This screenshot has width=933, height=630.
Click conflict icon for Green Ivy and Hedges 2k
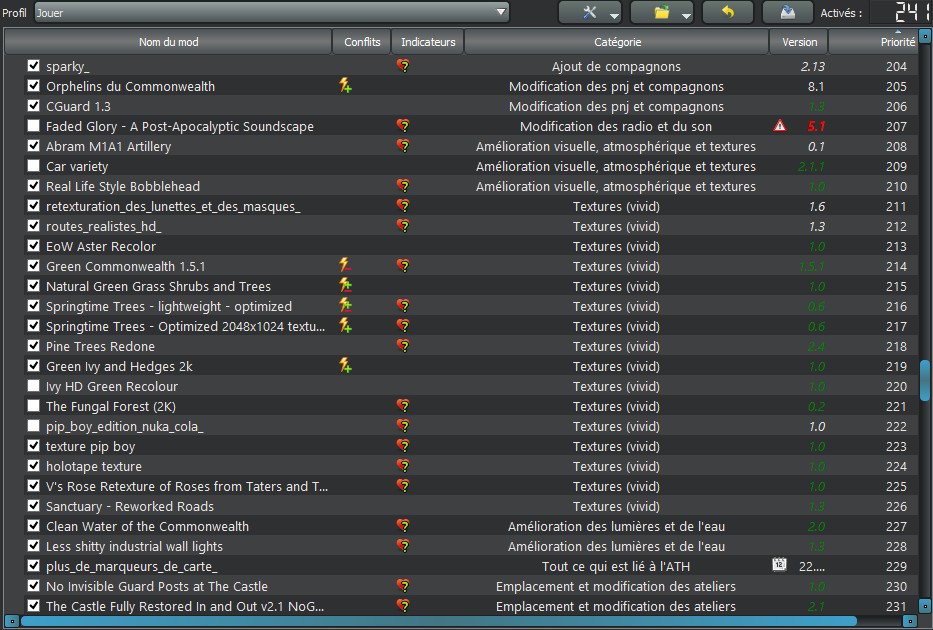coord(345,366)
